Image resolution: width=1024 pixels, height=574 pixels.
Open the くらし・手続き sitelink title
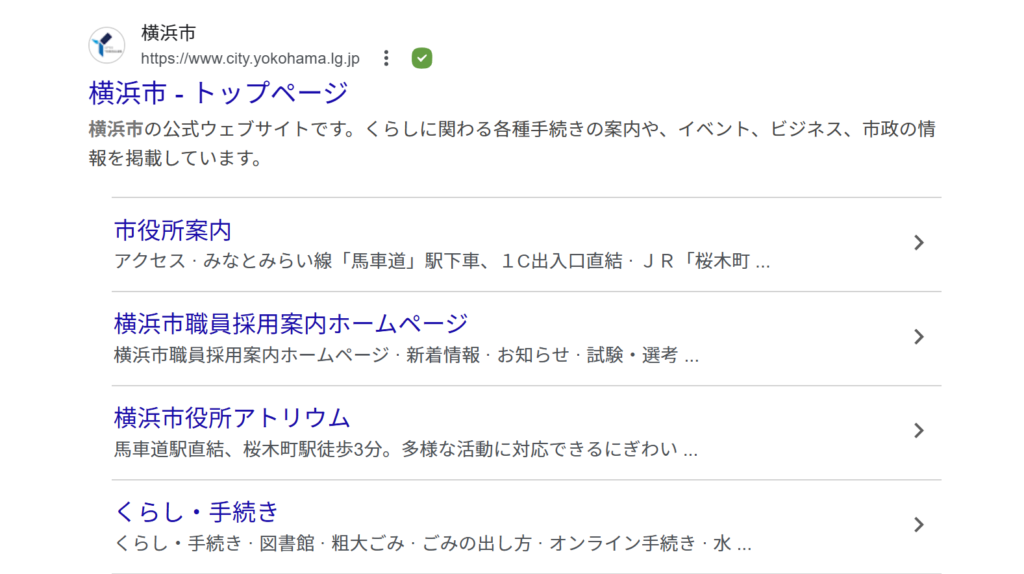point(197,512)
